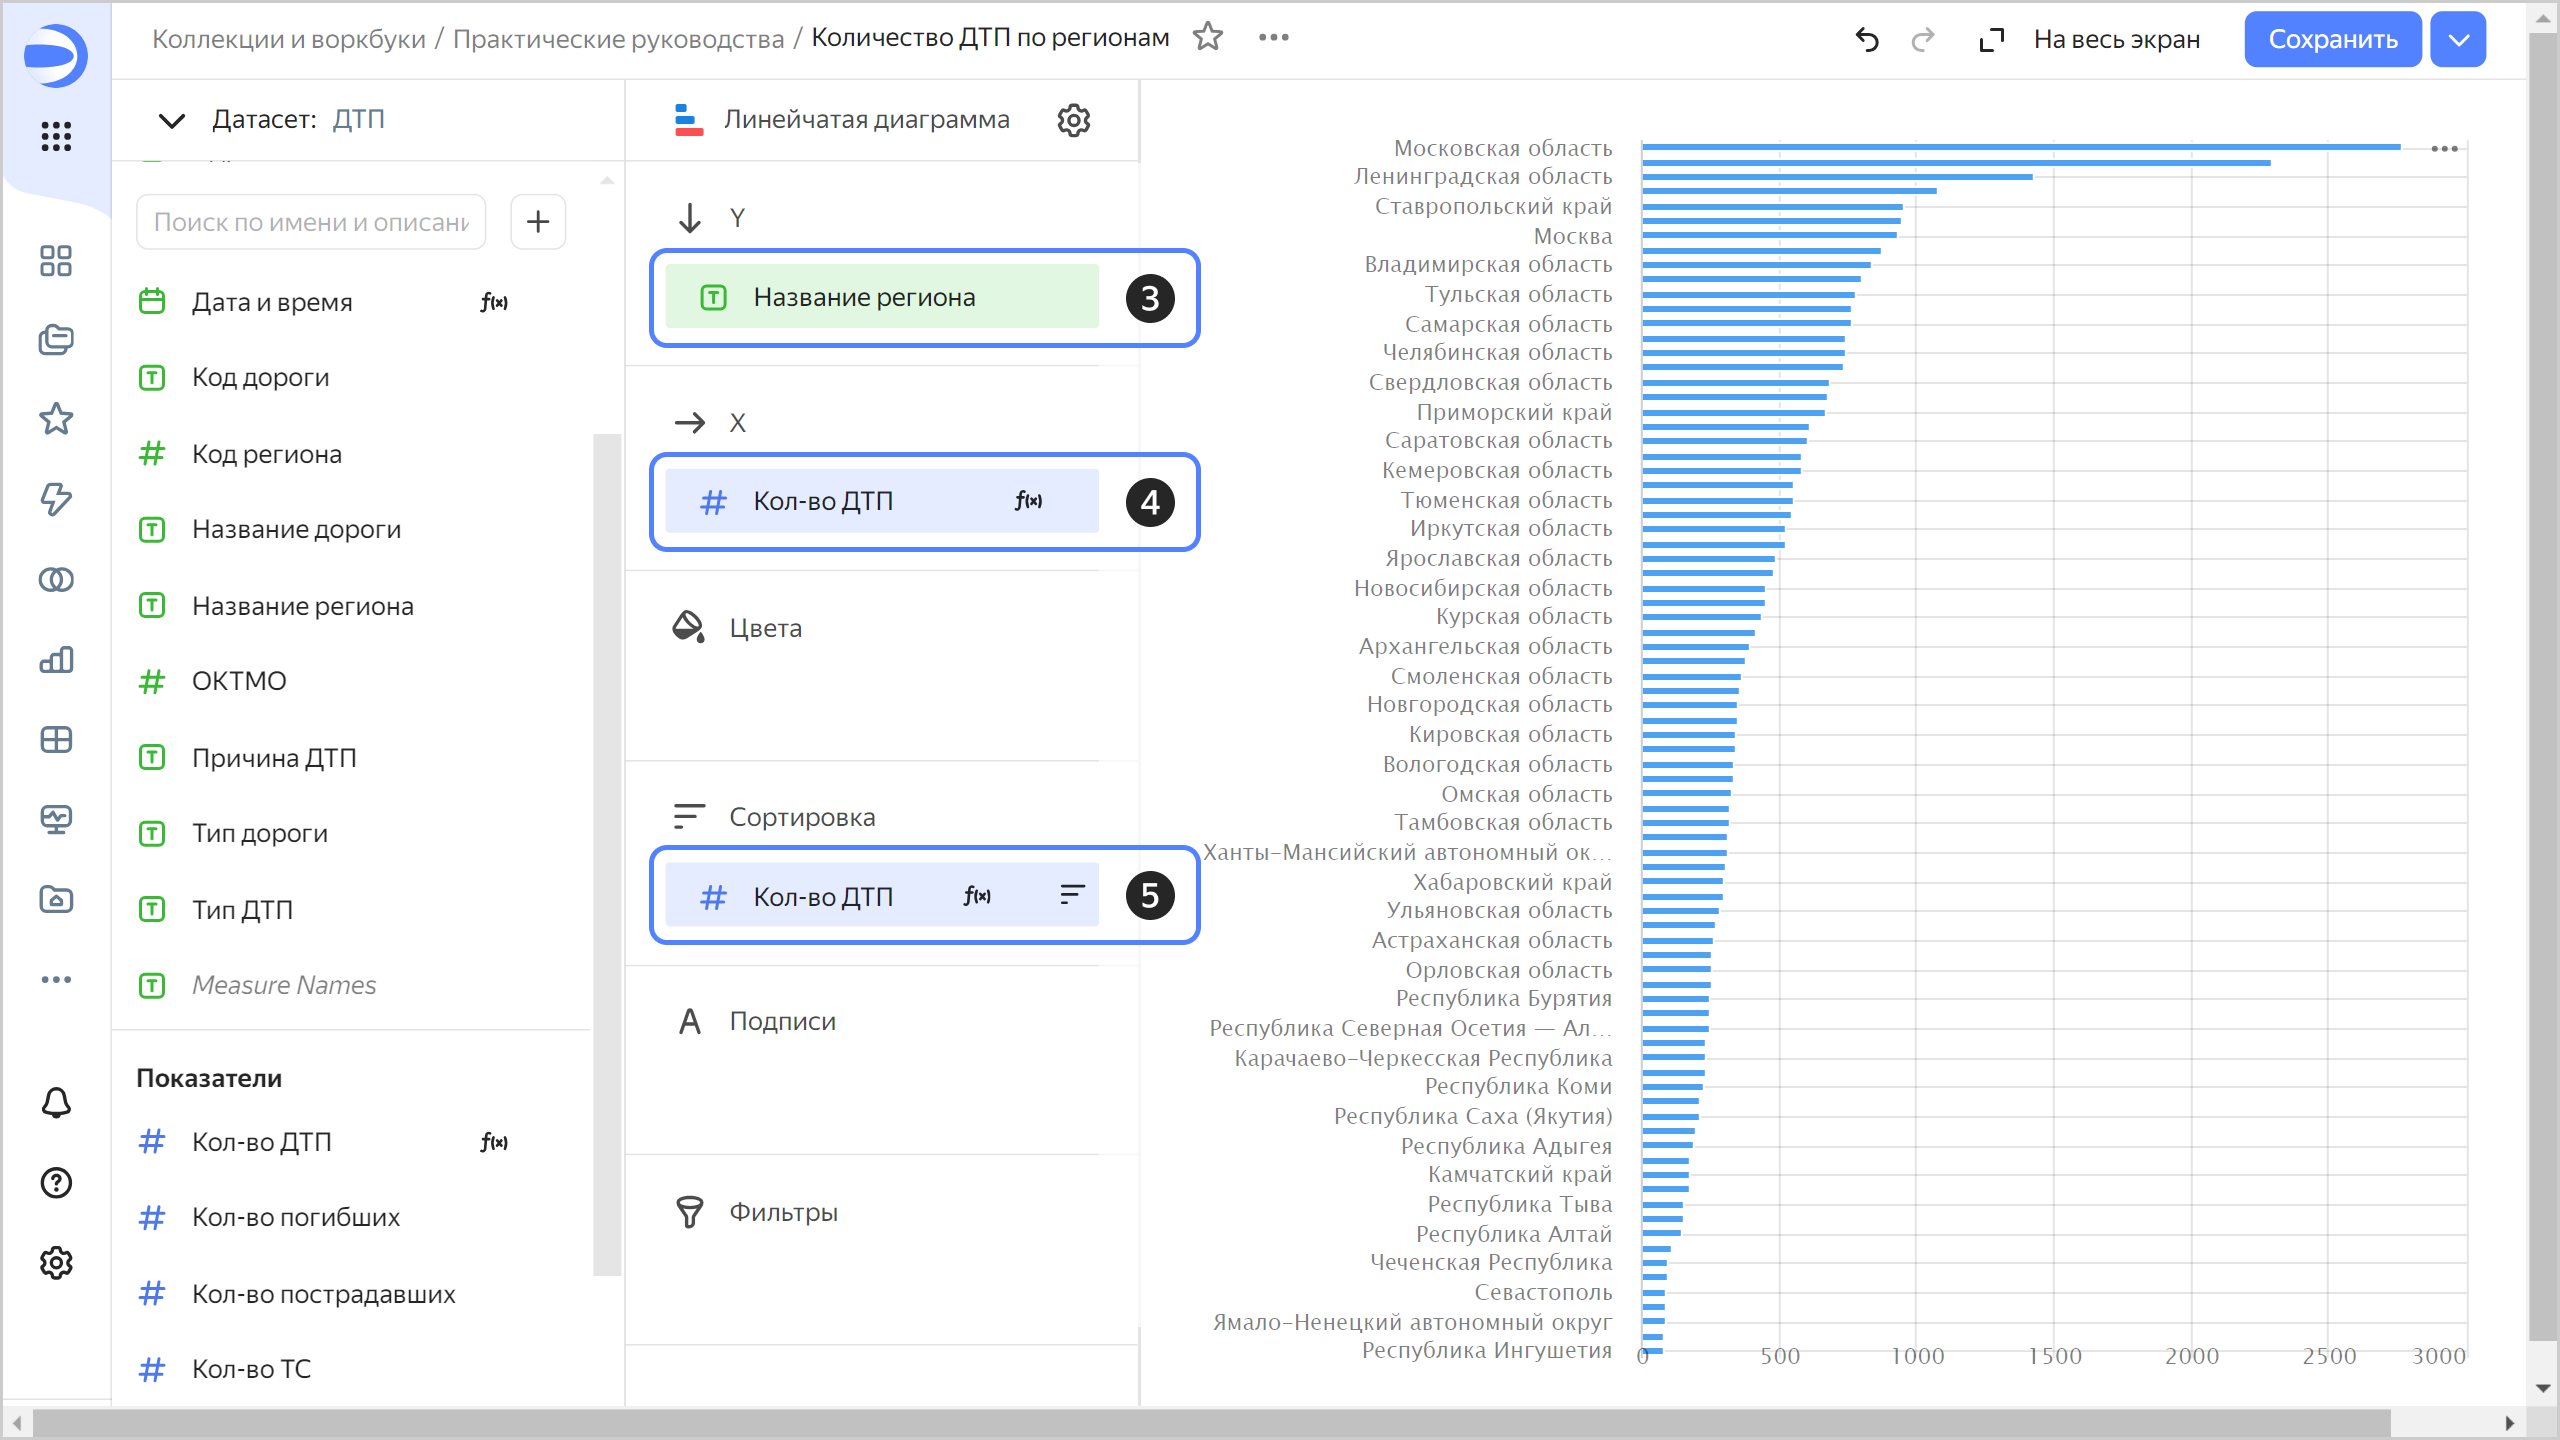Click the favorite star icon next to chart title
Viewport: 2560px width, 1440px height.
pos(1208,37)
